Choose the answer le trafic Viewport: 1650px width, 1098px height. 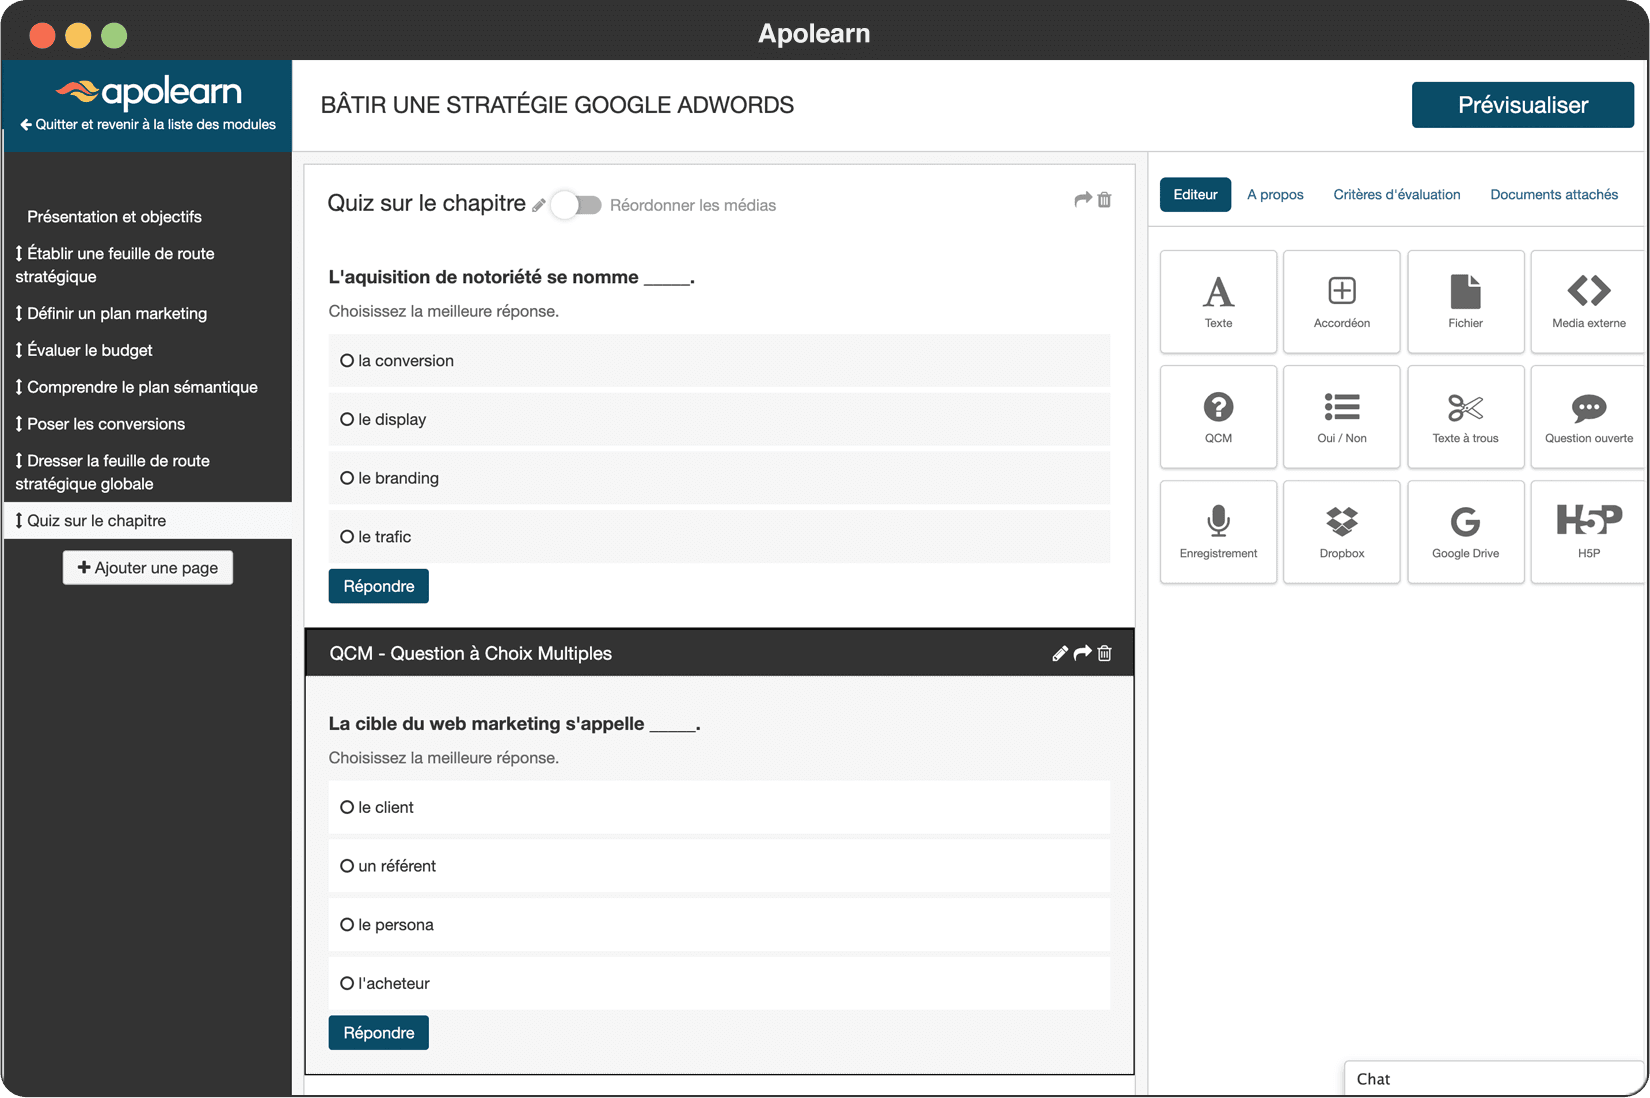[719, 537]
